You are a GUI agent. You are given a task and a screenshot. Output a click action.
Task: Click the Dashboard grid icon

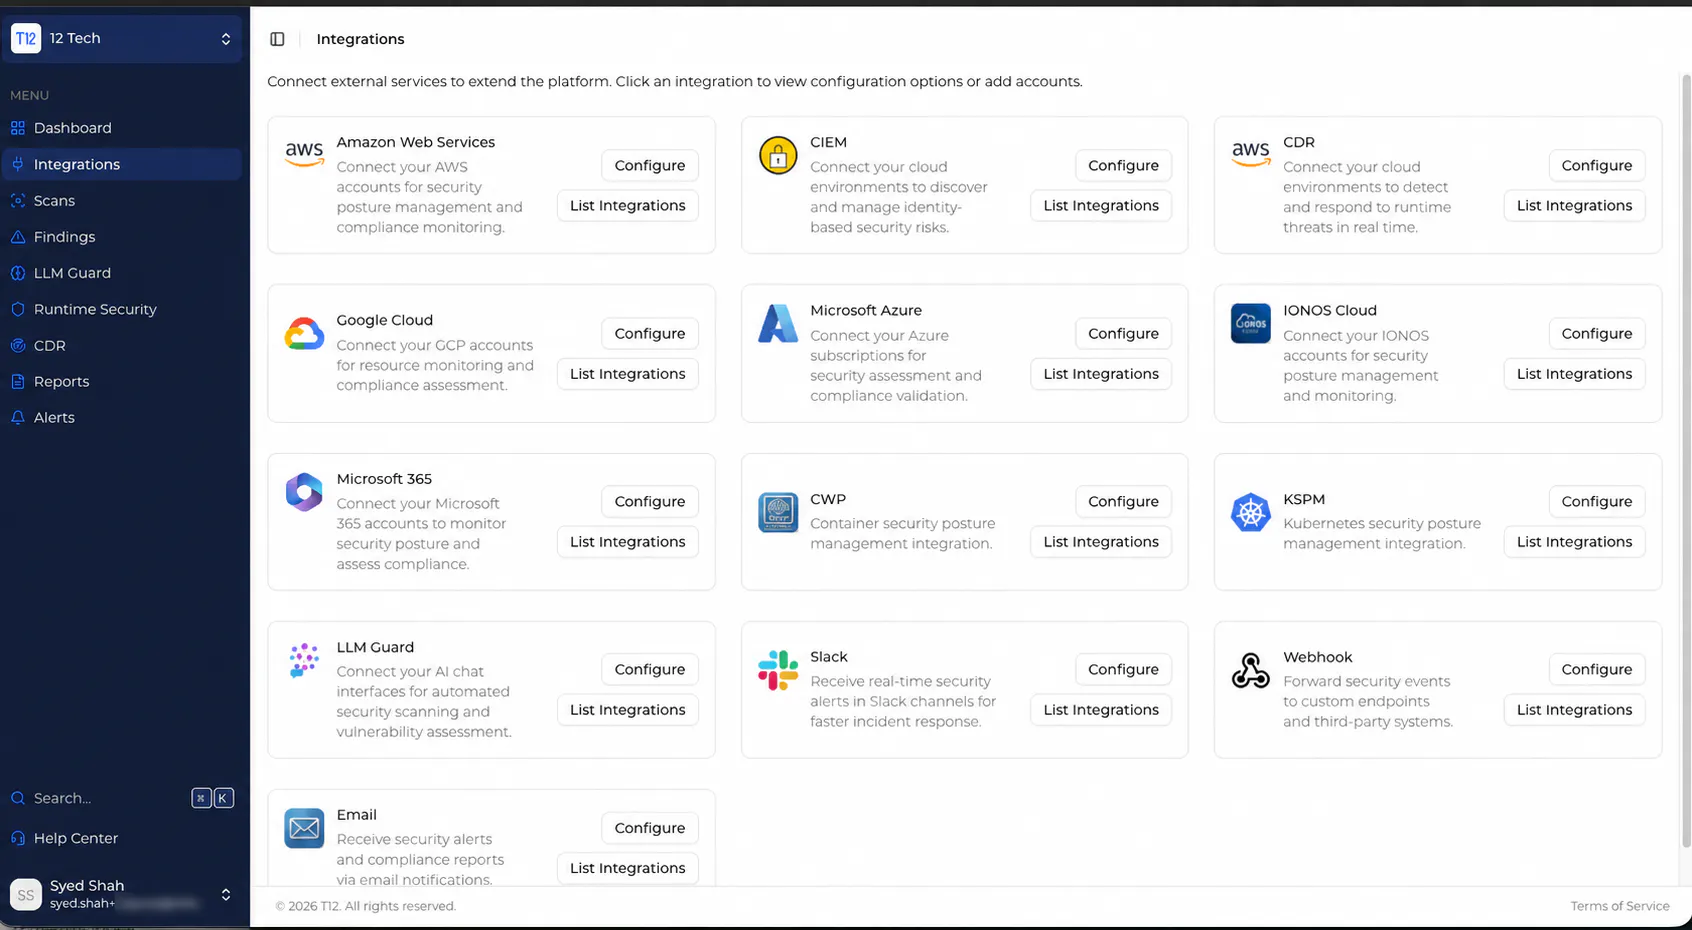pyautogui.click(x=18, y=128)
